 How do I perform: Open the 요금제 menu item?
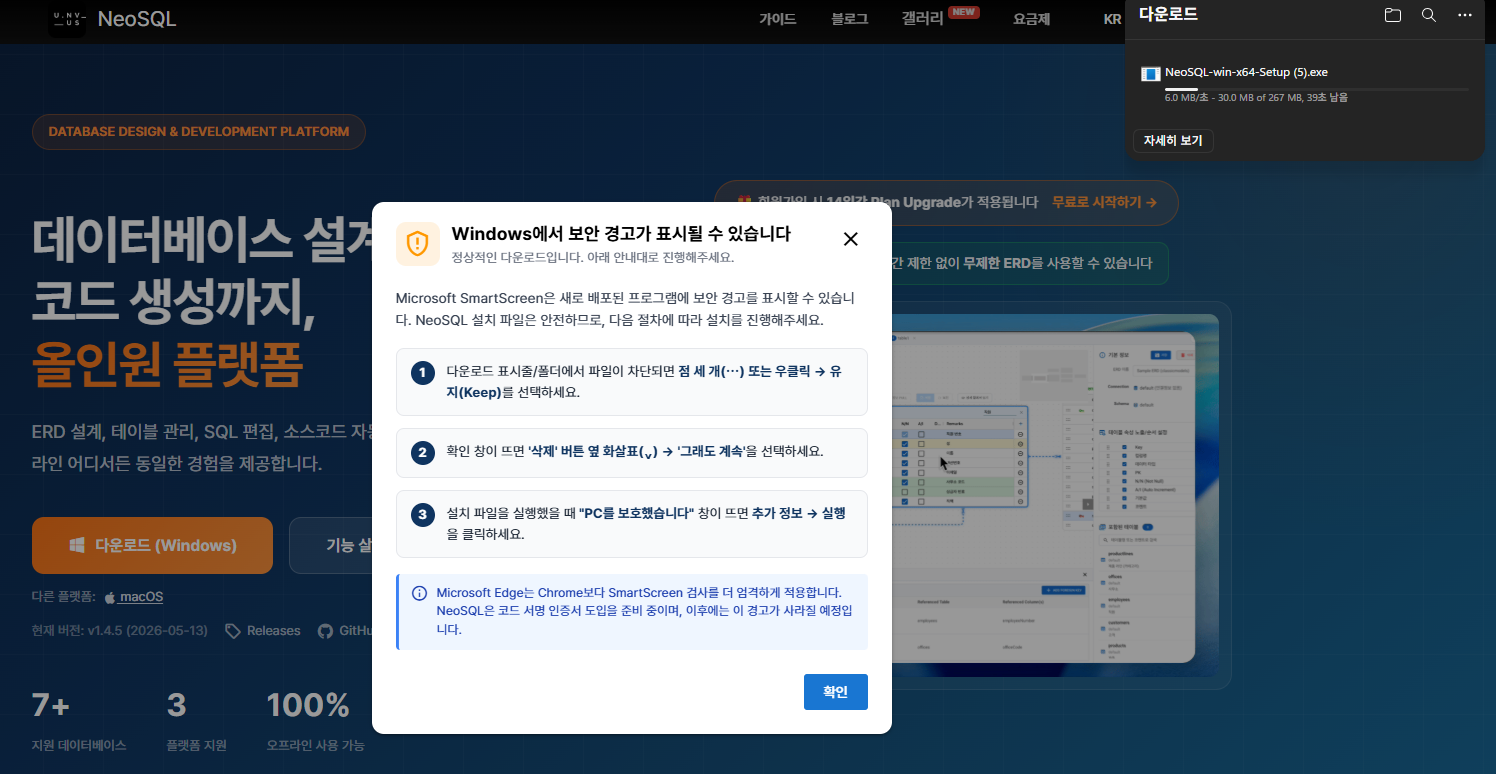(x=1031, y=19)
